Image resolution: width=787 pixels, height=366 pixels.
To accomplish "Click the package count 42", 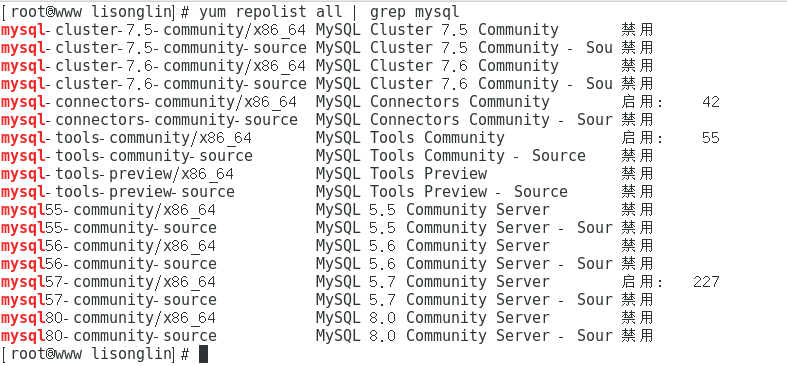I will click(x=711, y=102).
